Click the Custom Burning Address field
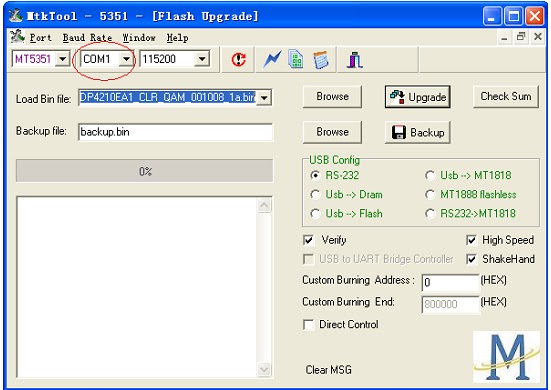The image size is (551, 390). point(450,282)
